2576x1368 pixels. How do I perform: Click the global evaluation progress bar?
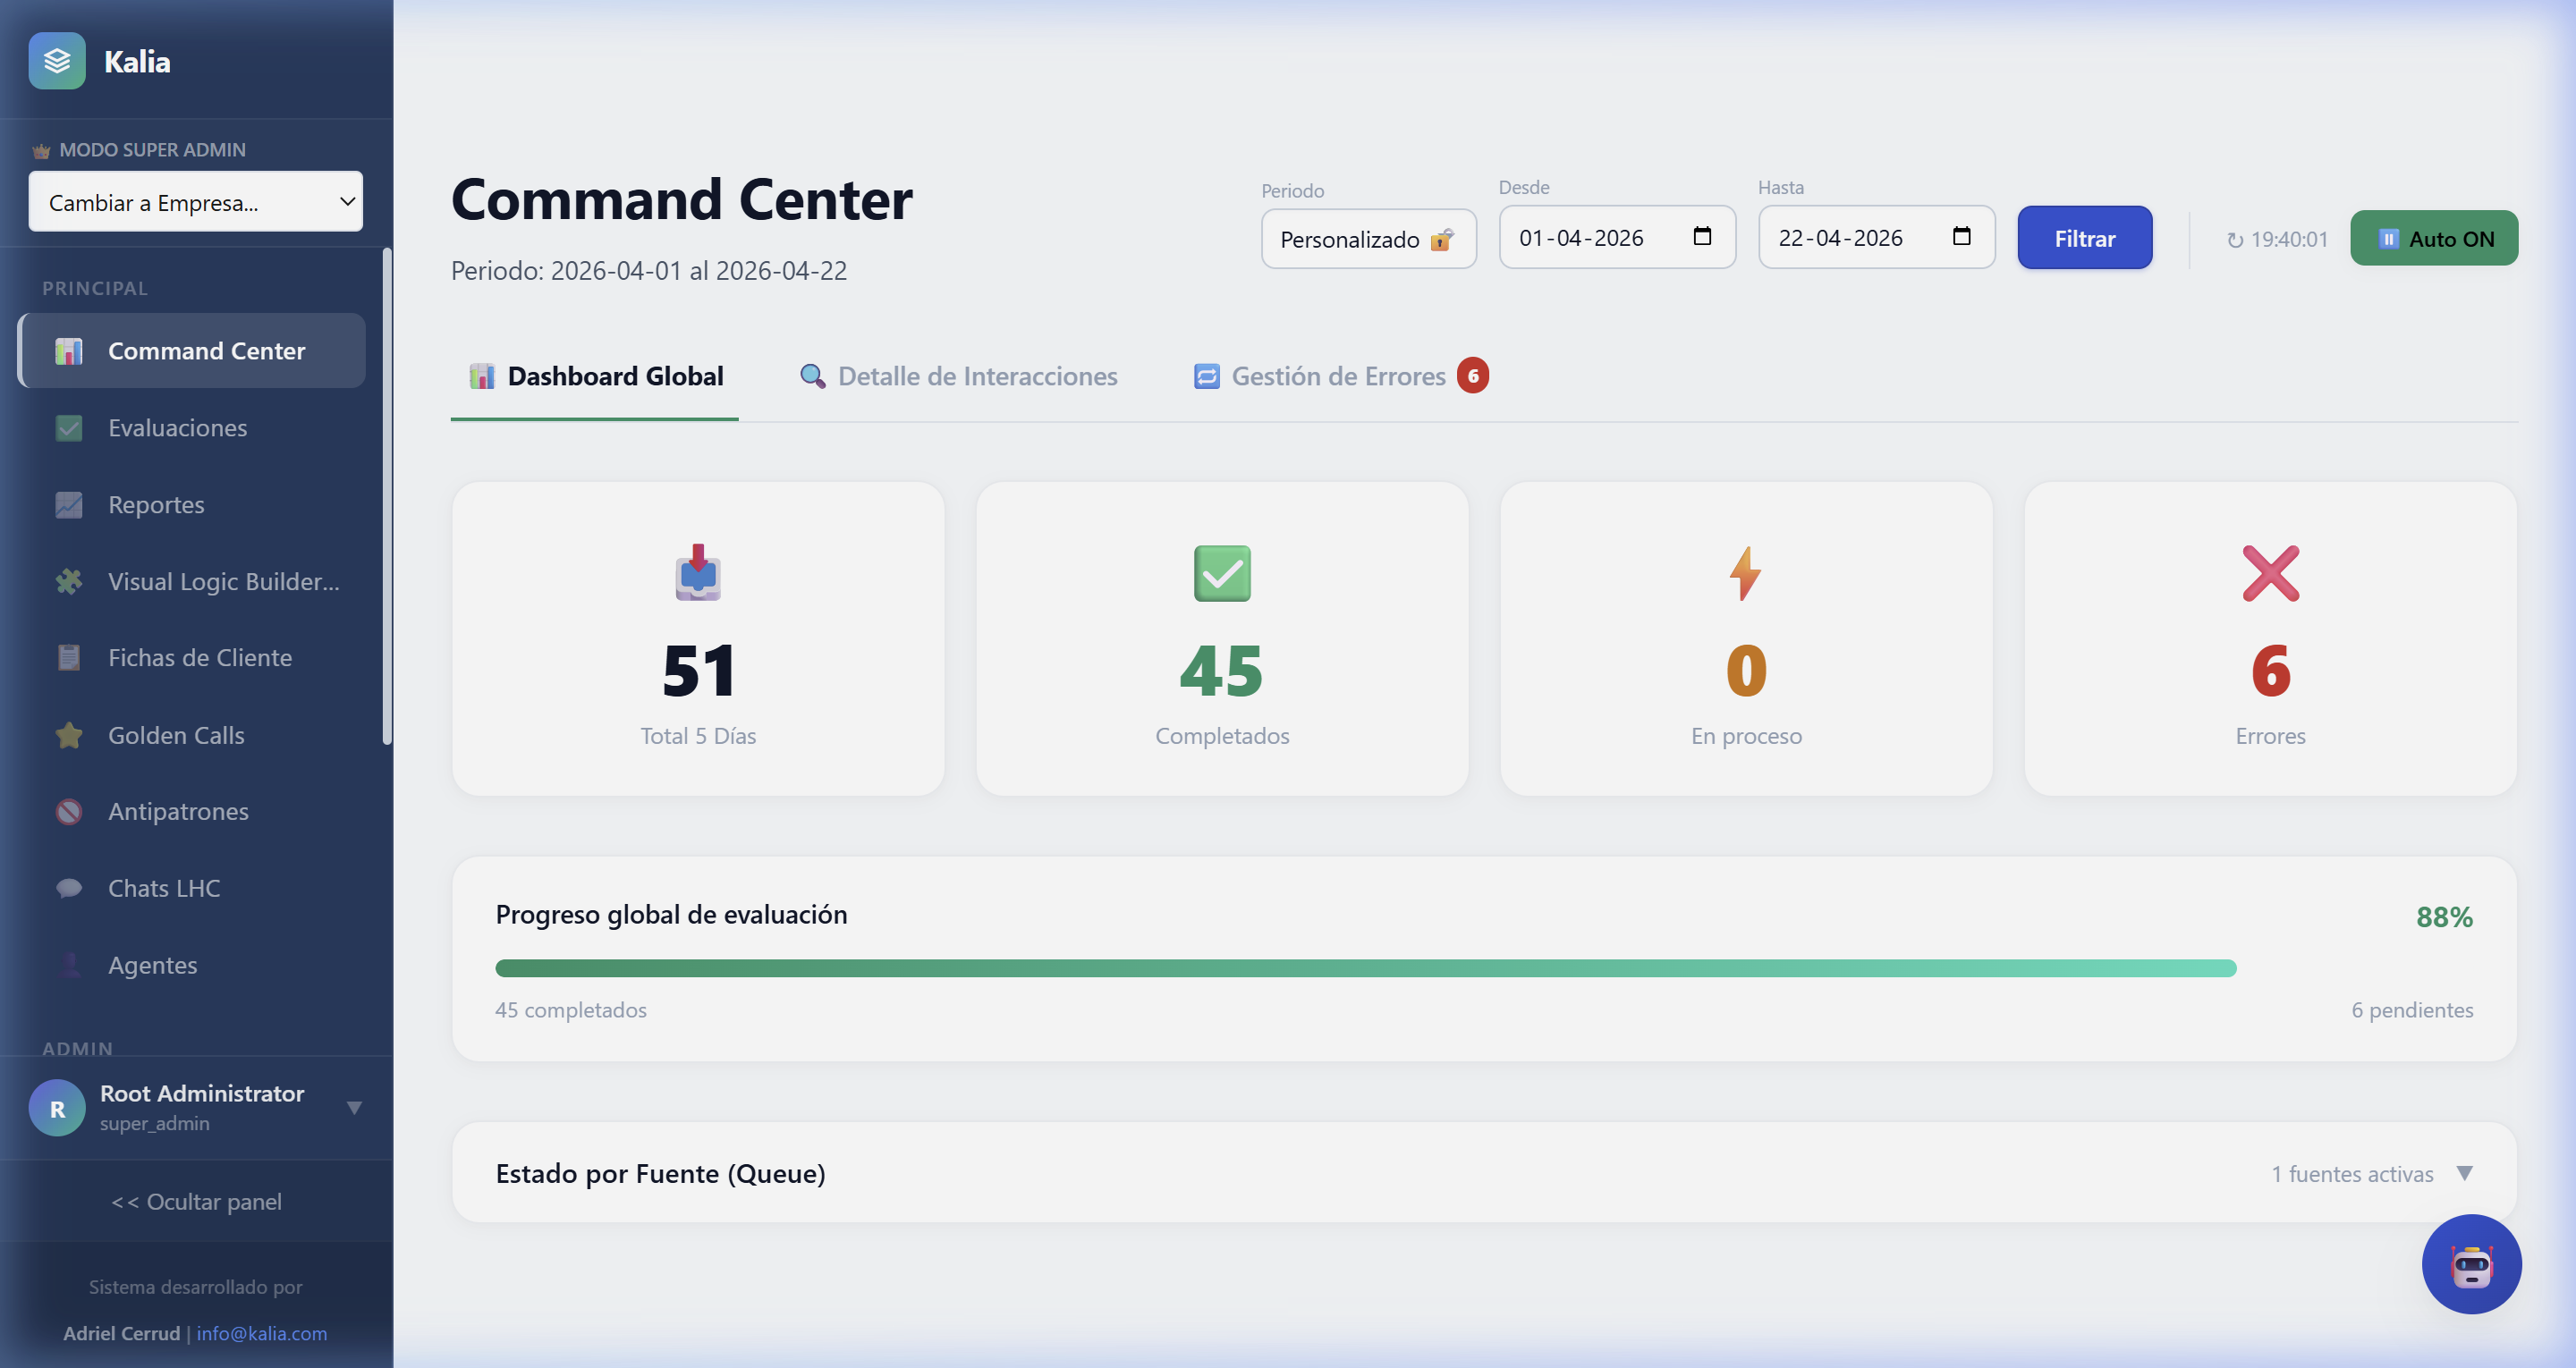[x=1365, y=968]
